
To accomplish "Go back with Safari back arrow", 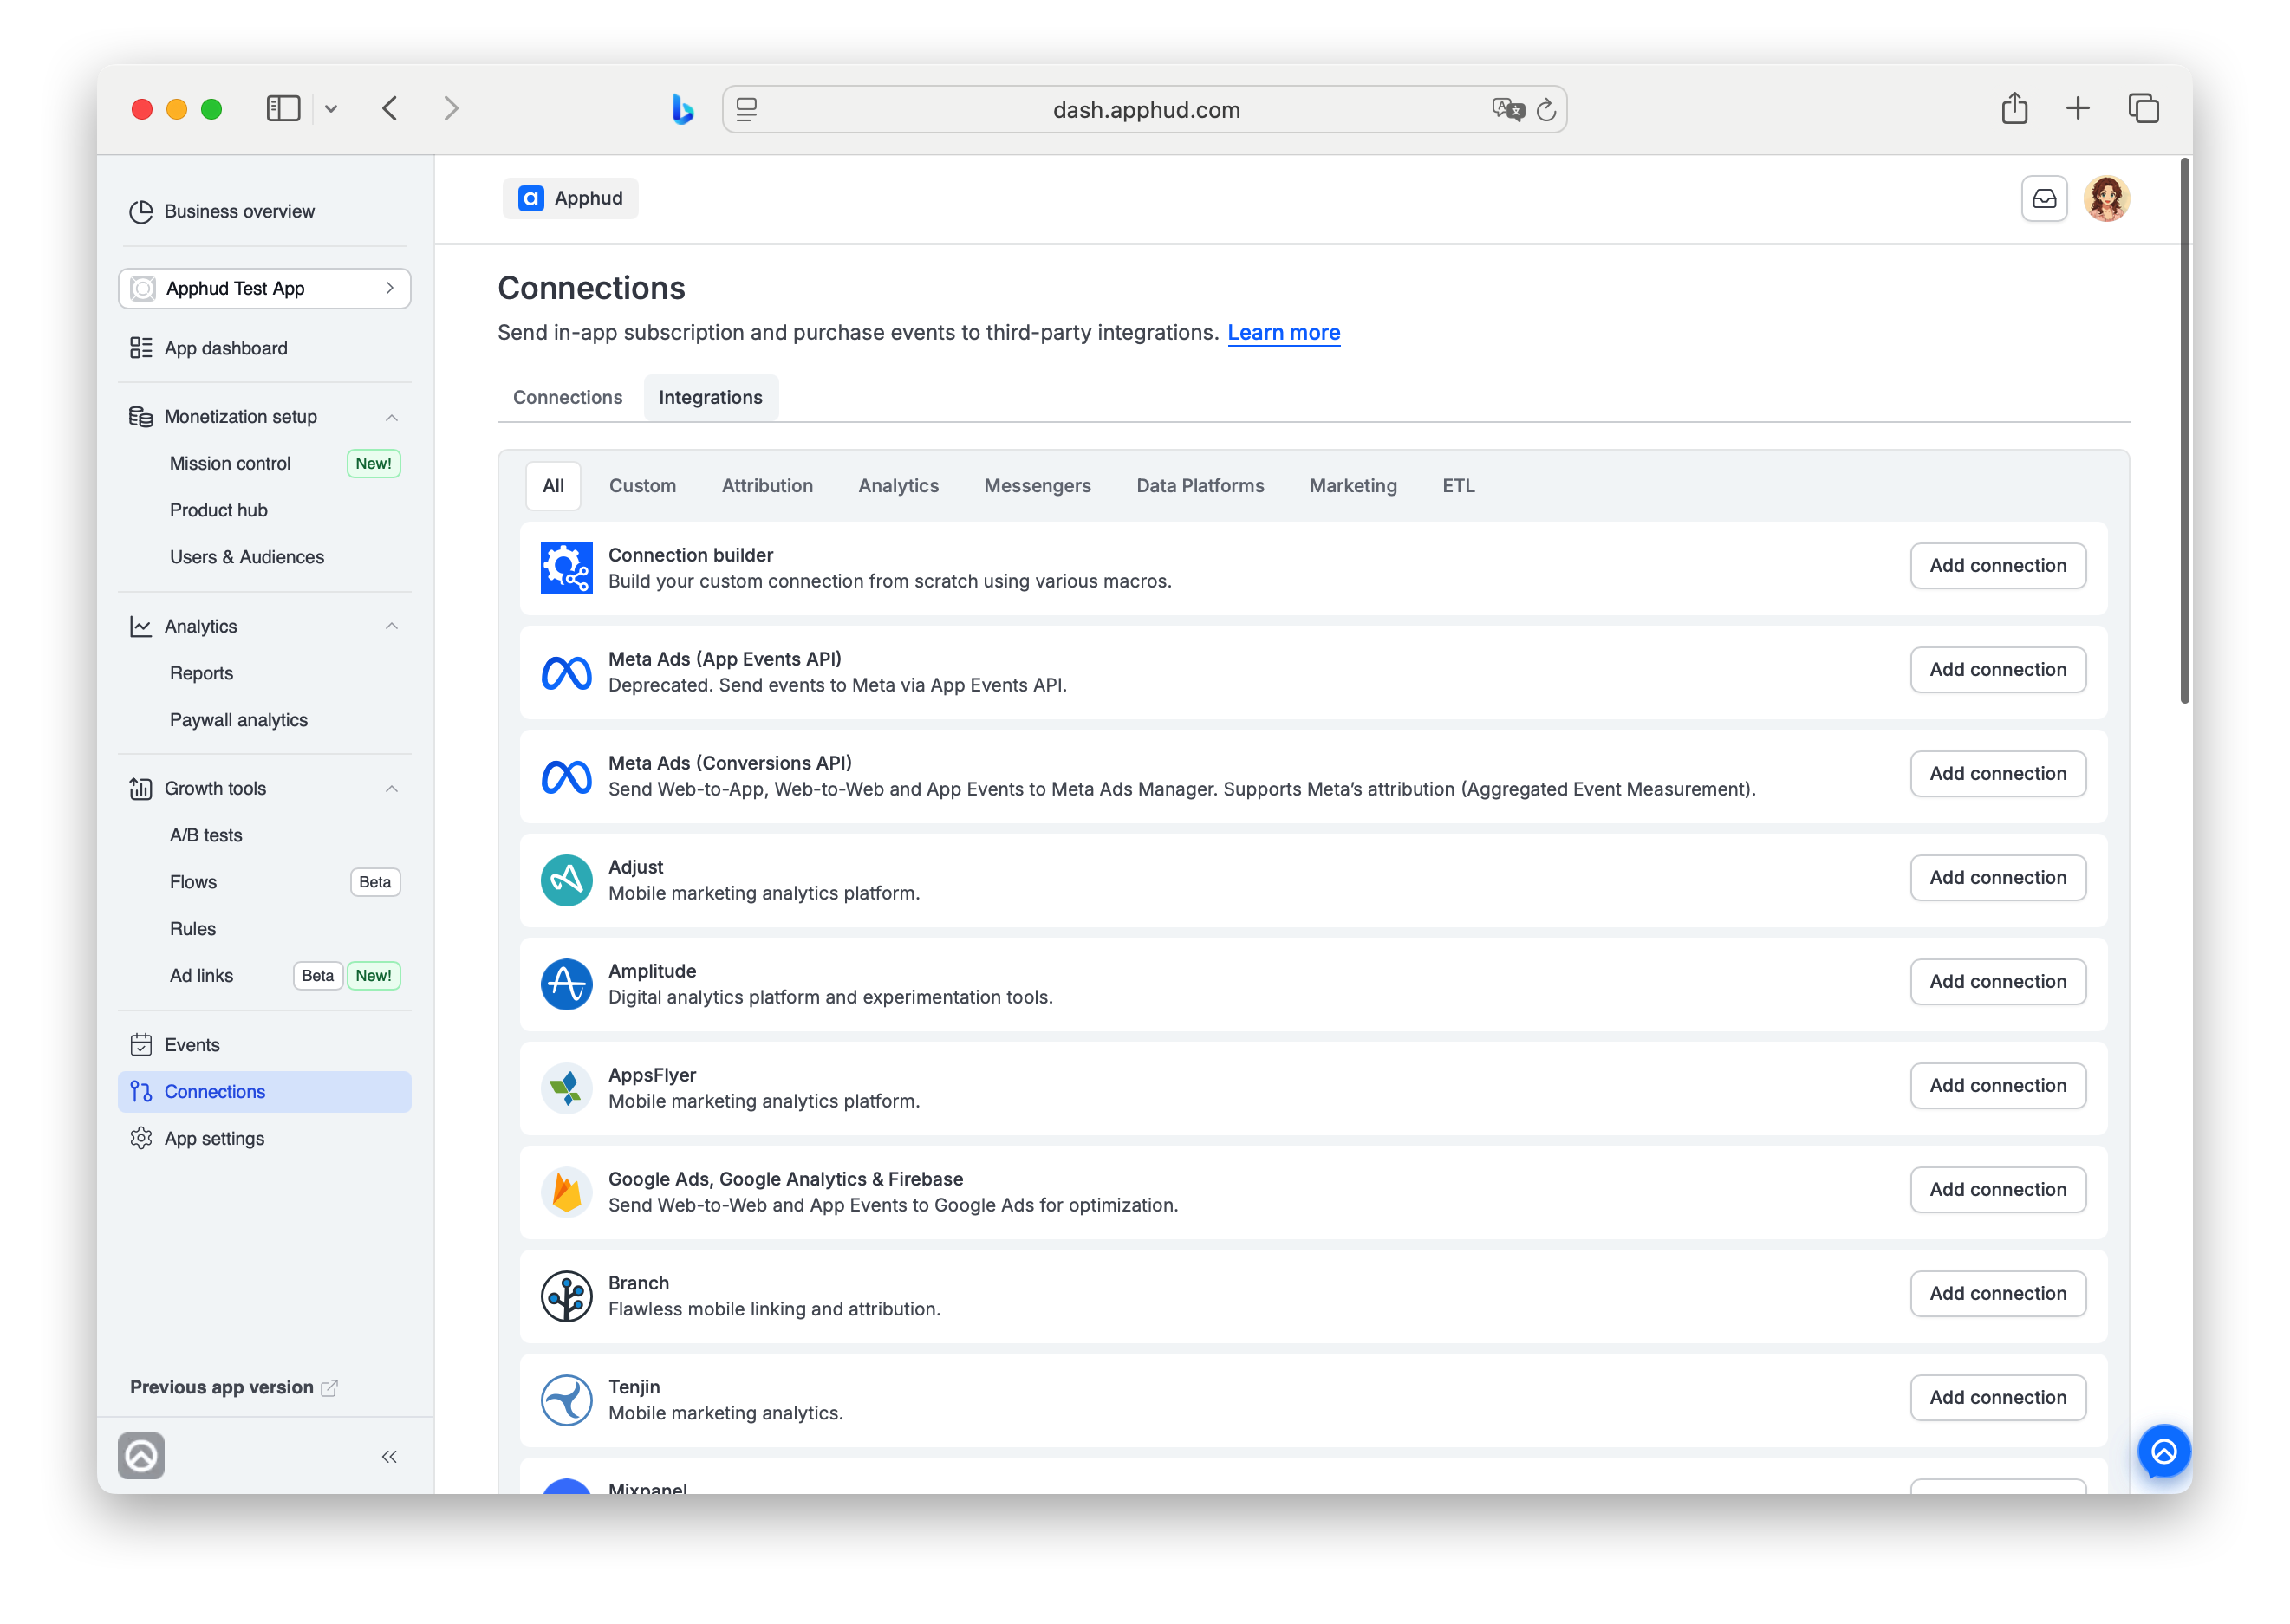I will [390, 108].
